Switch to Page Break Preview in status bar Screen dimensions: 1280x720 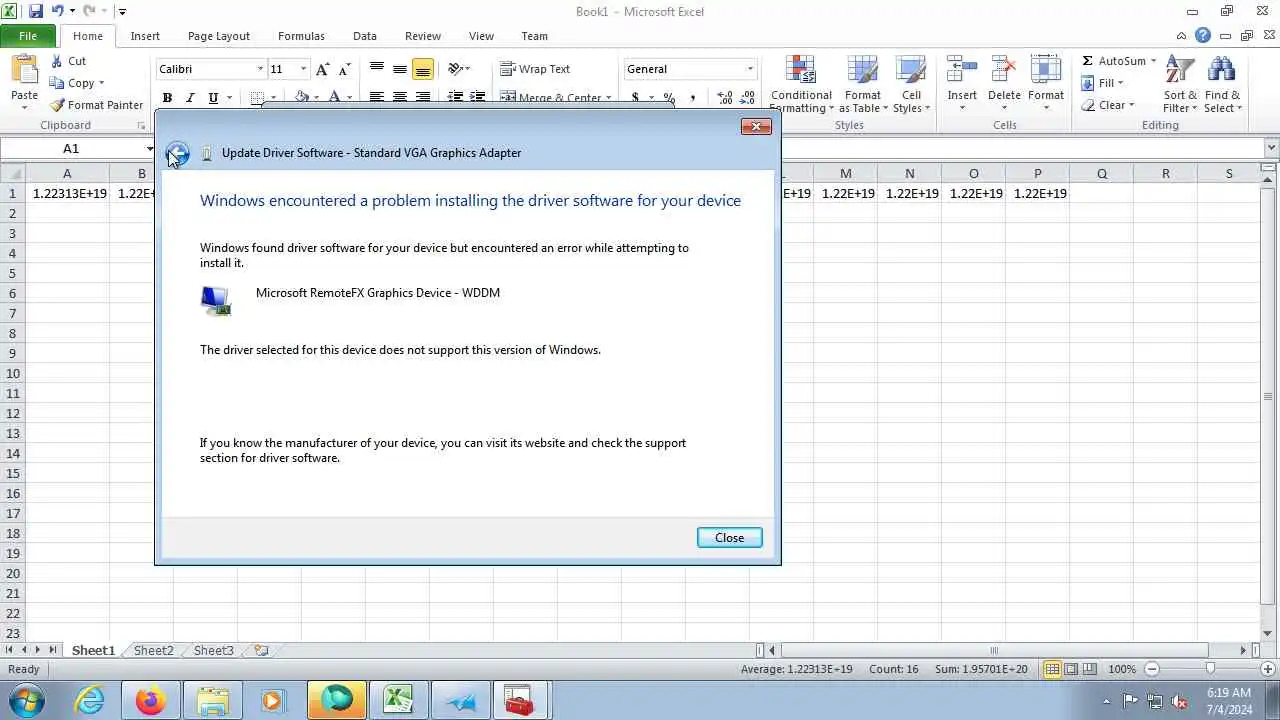pos(1090,669)
